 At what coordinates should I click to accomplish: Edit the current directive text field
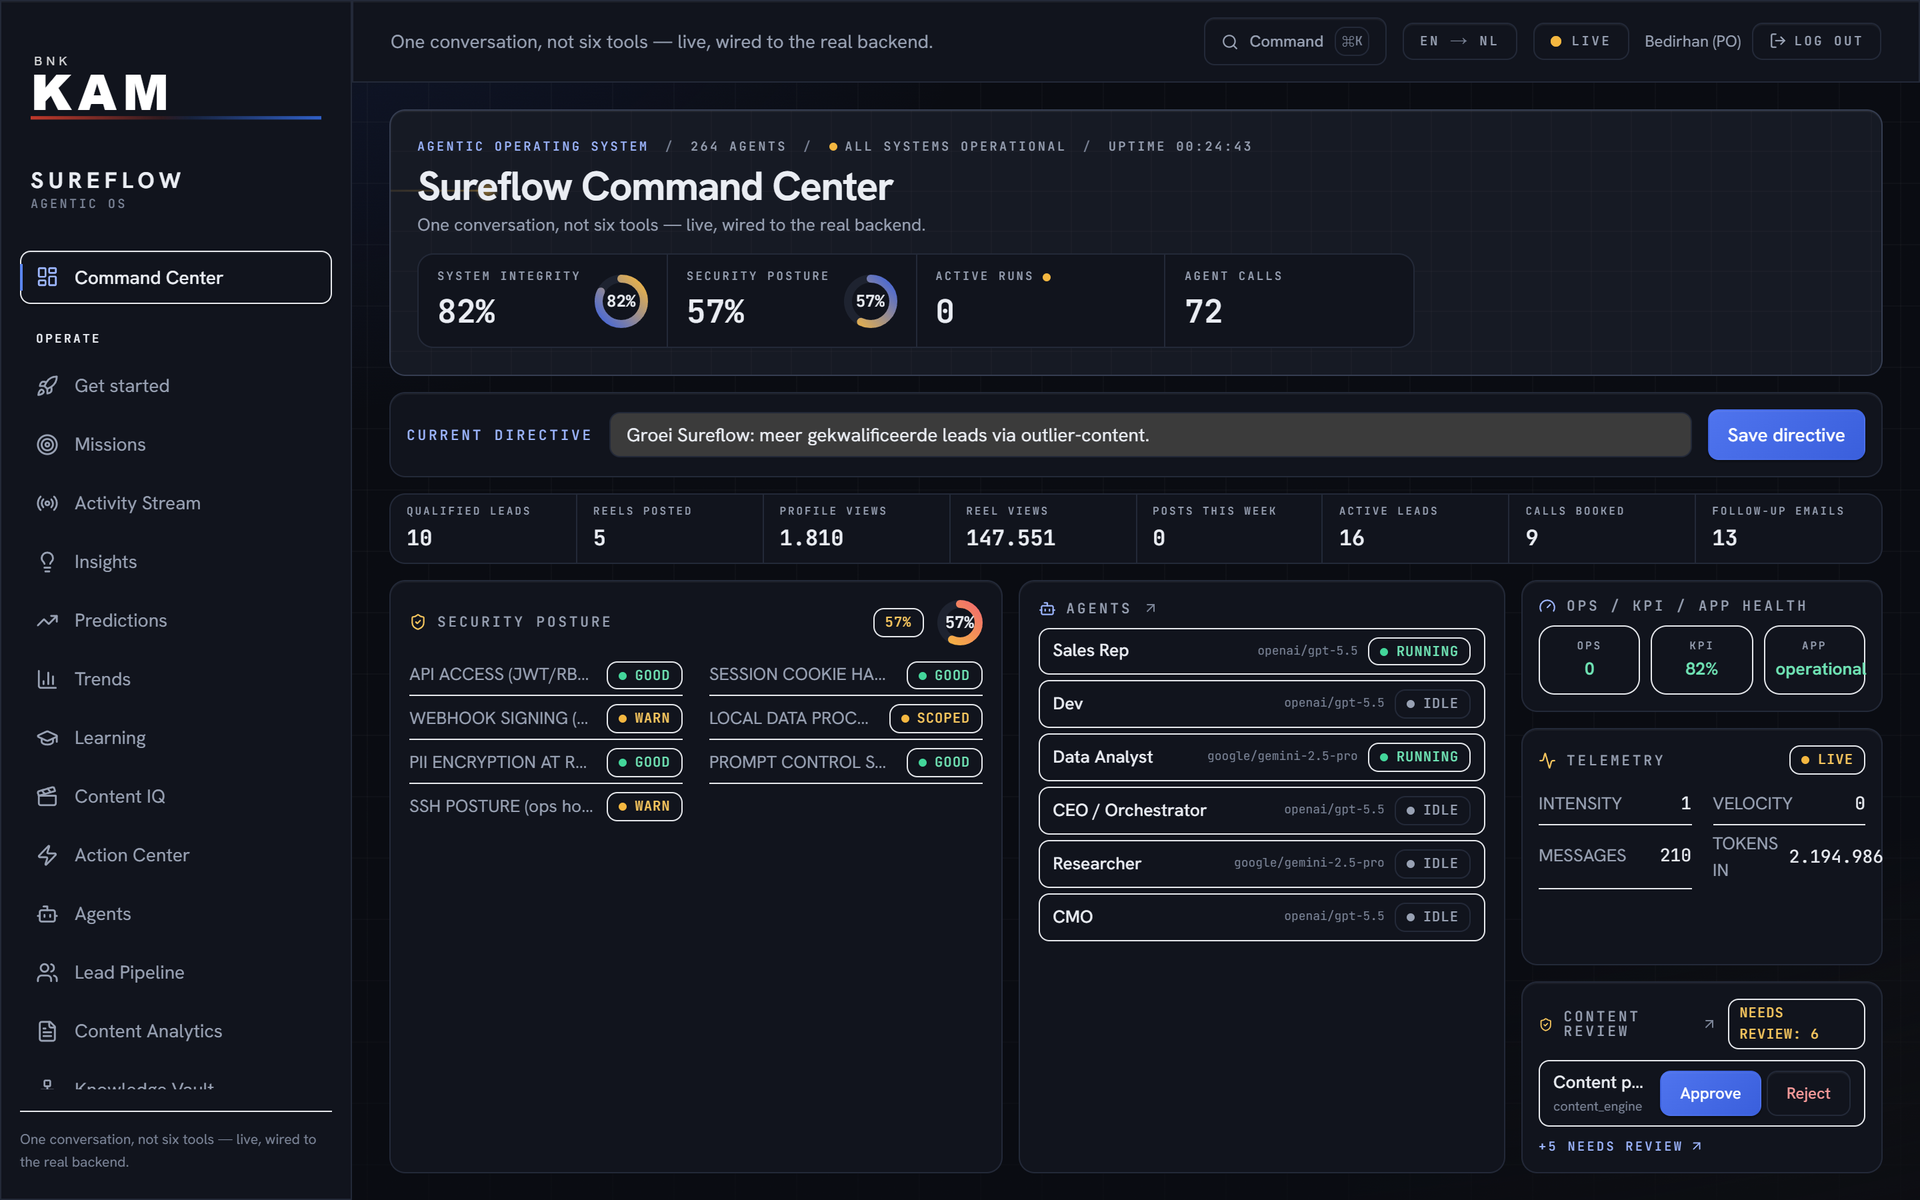1150,435
